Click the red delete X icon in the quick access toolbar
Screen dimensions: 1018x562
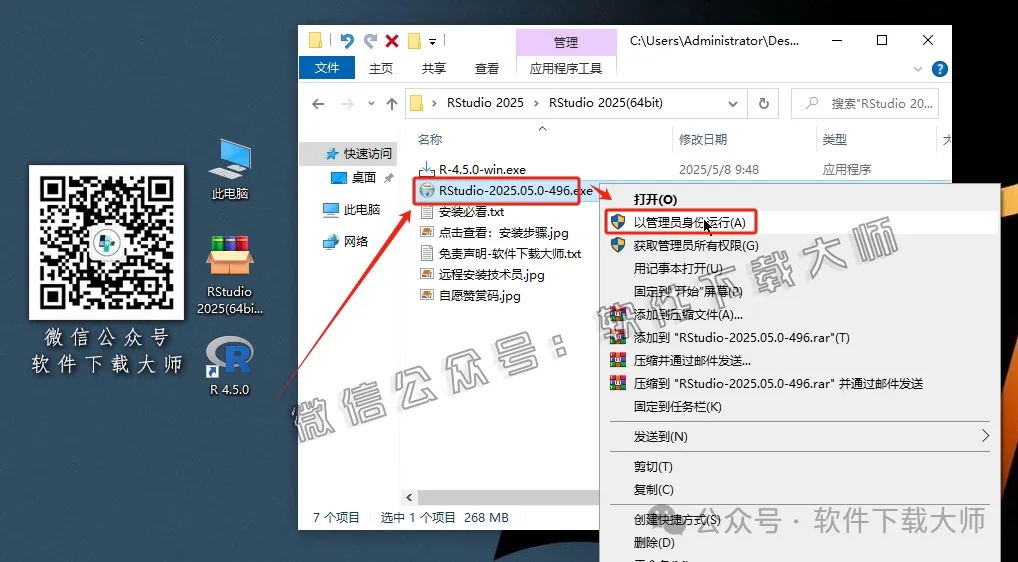392,41
